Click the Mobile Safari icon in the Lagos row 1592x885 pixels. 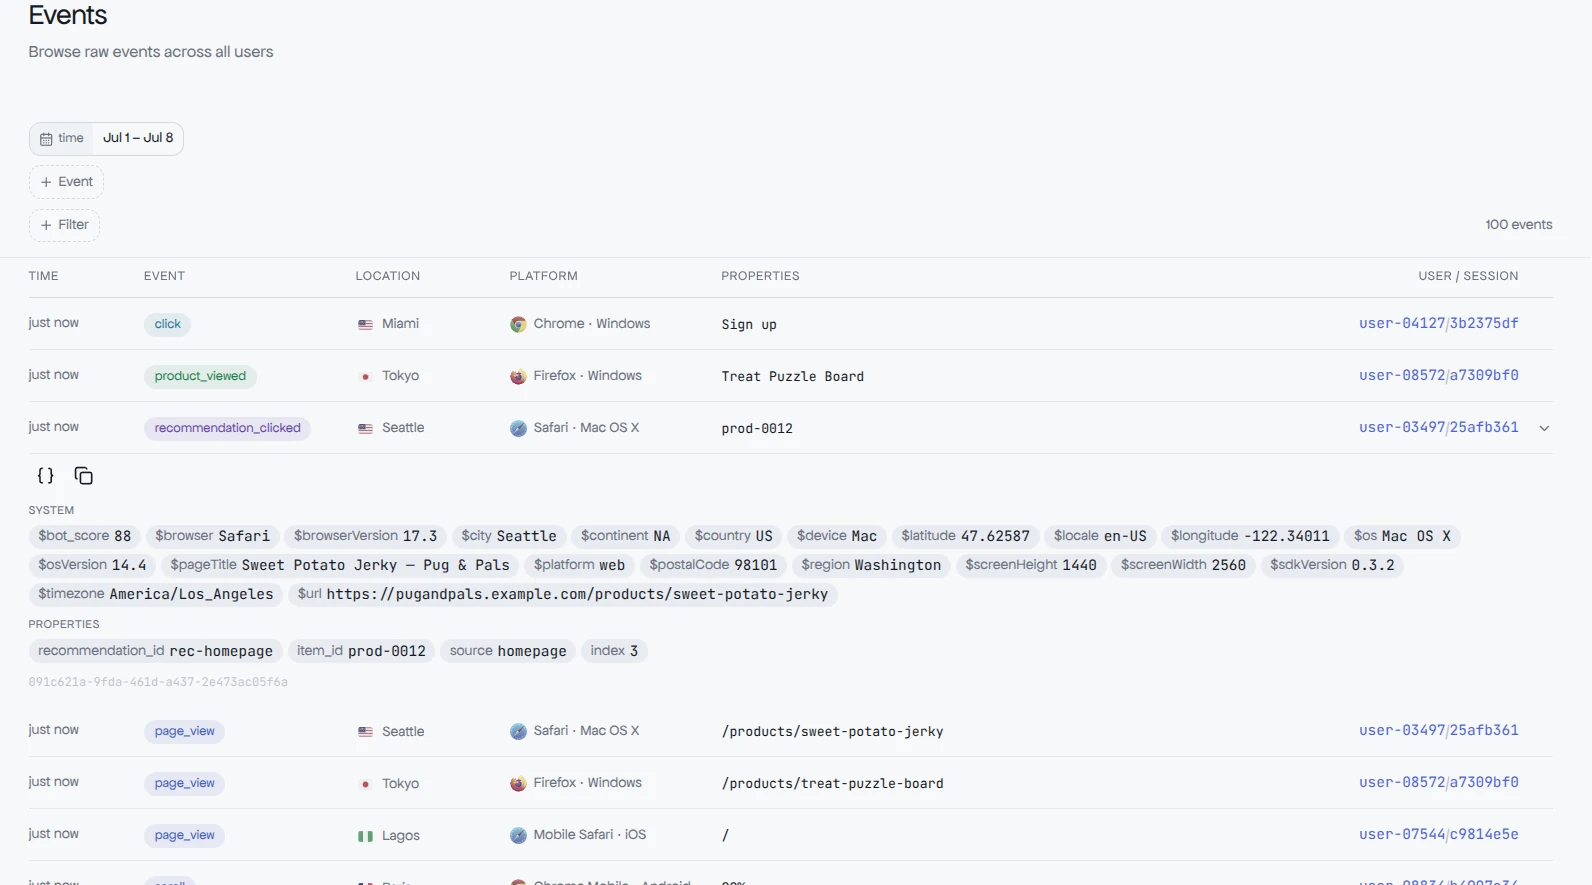tap(518, 836)
